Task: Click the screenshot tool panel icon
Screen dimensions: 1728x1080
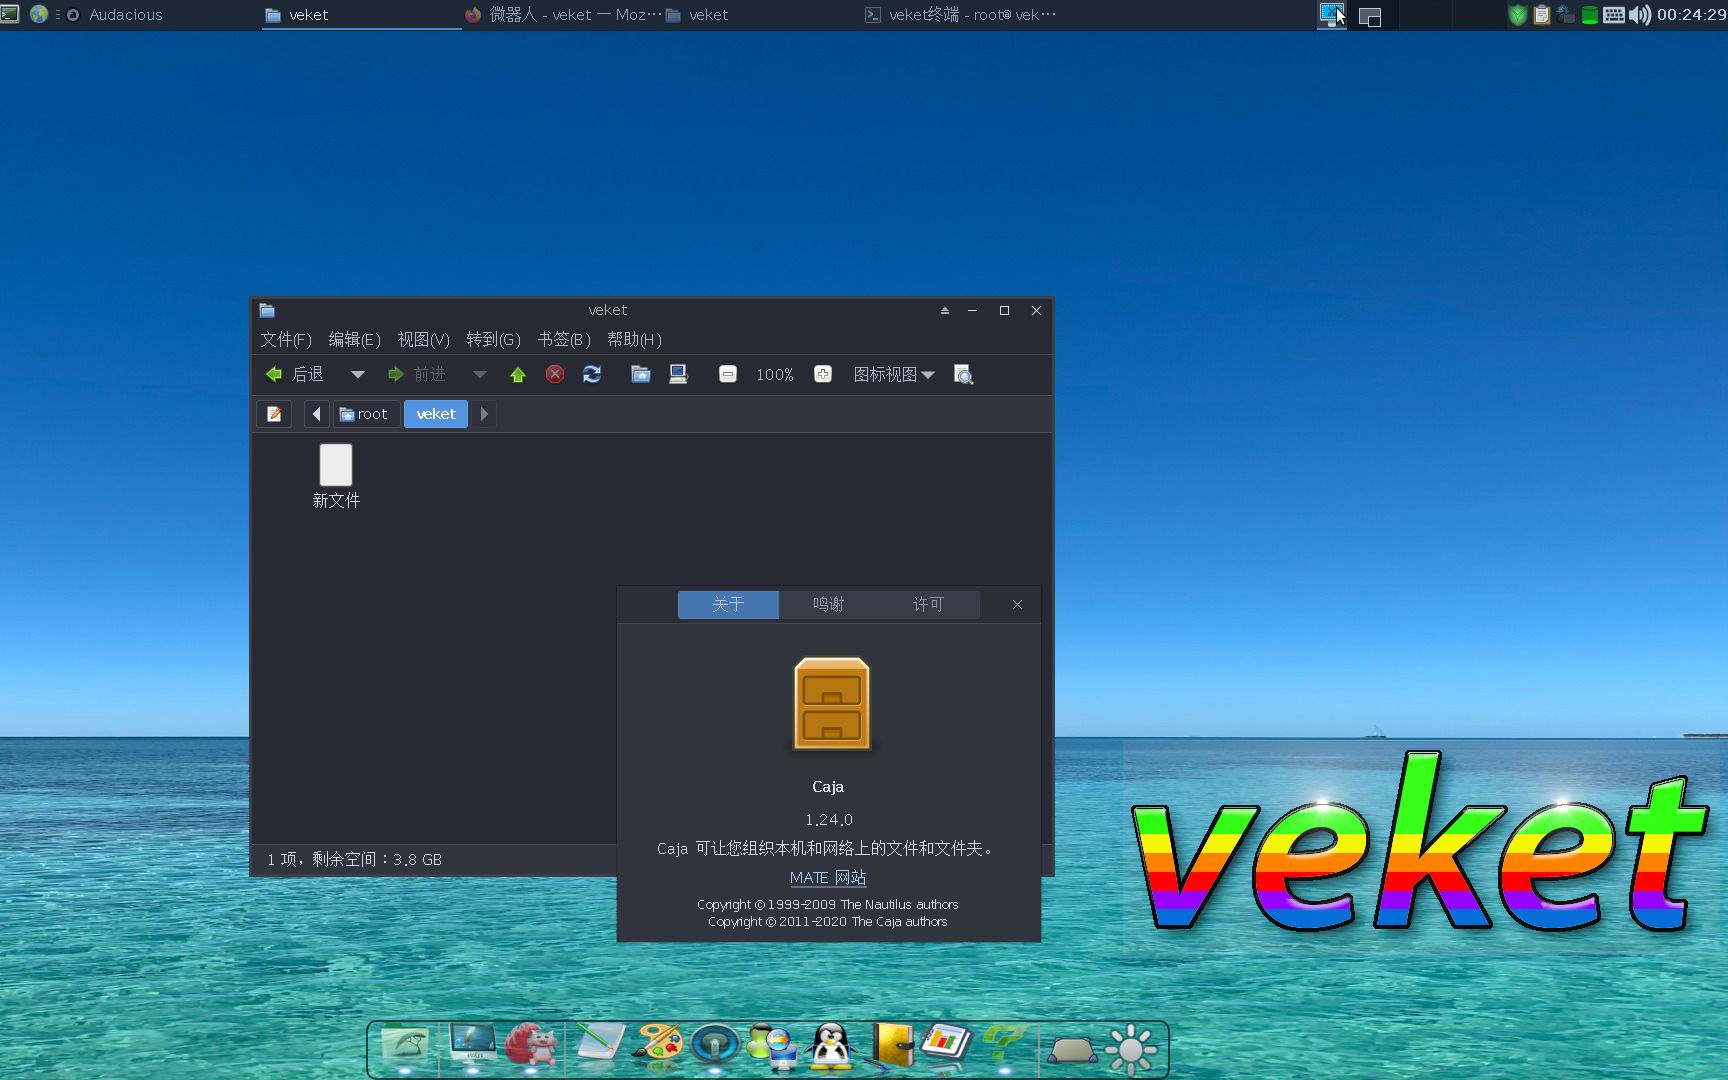Action: 1332,15
